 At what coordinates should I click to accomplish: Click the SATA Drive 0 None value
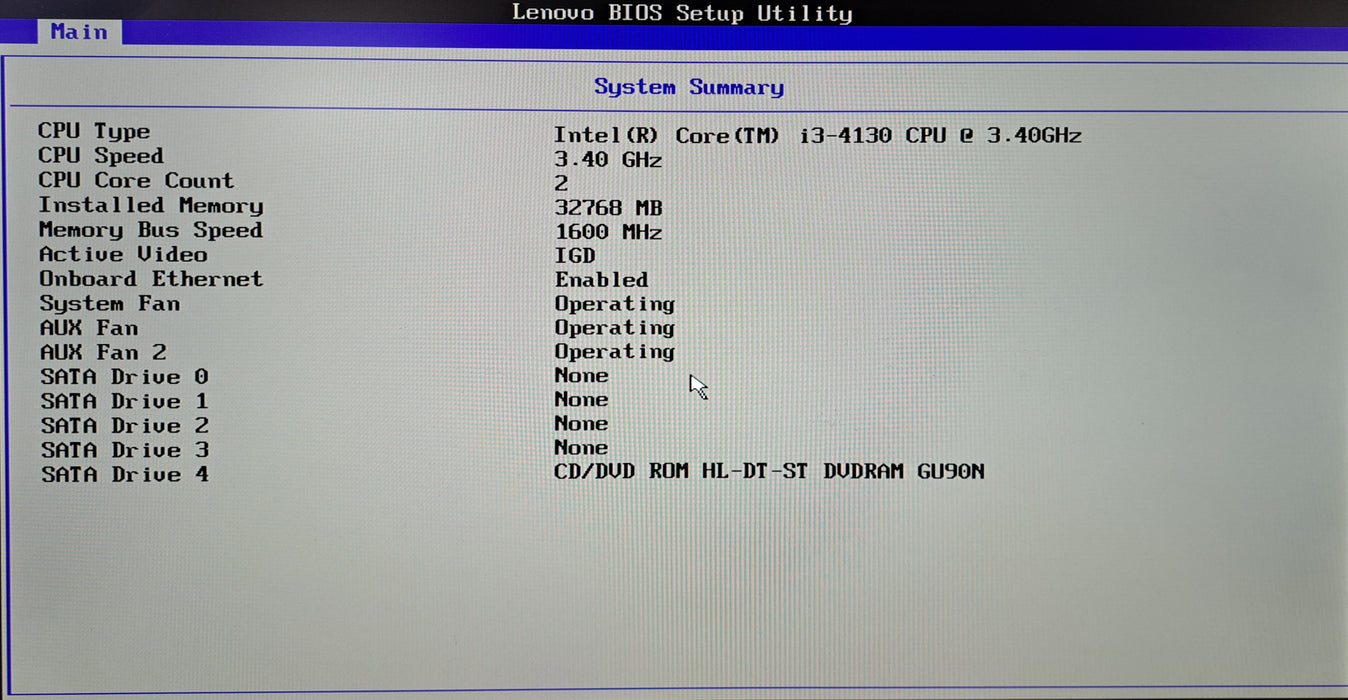click(x=581, y=375)
